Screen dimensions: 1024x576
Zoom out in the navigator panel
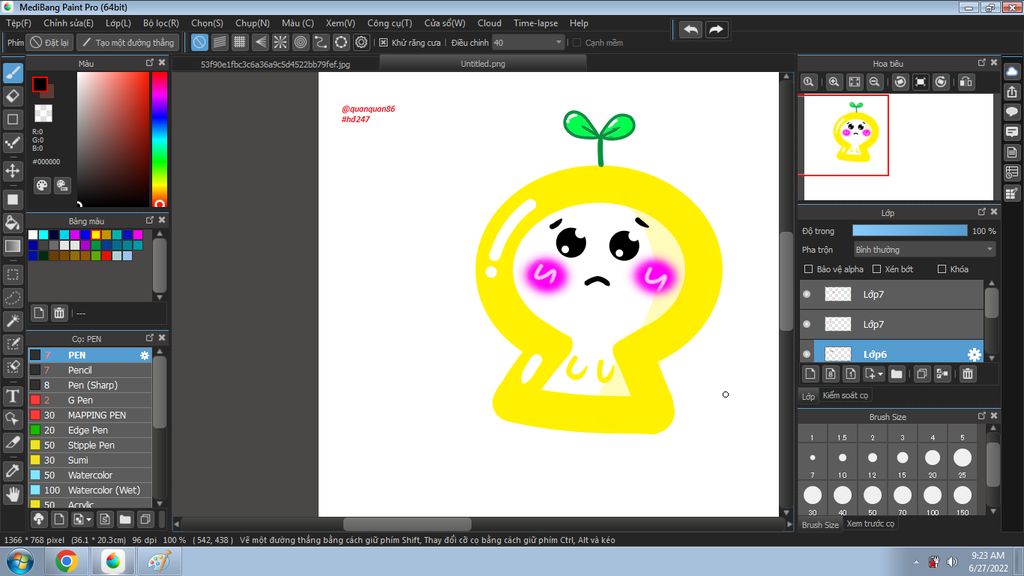pyautogui.click(x=874, y=82)
